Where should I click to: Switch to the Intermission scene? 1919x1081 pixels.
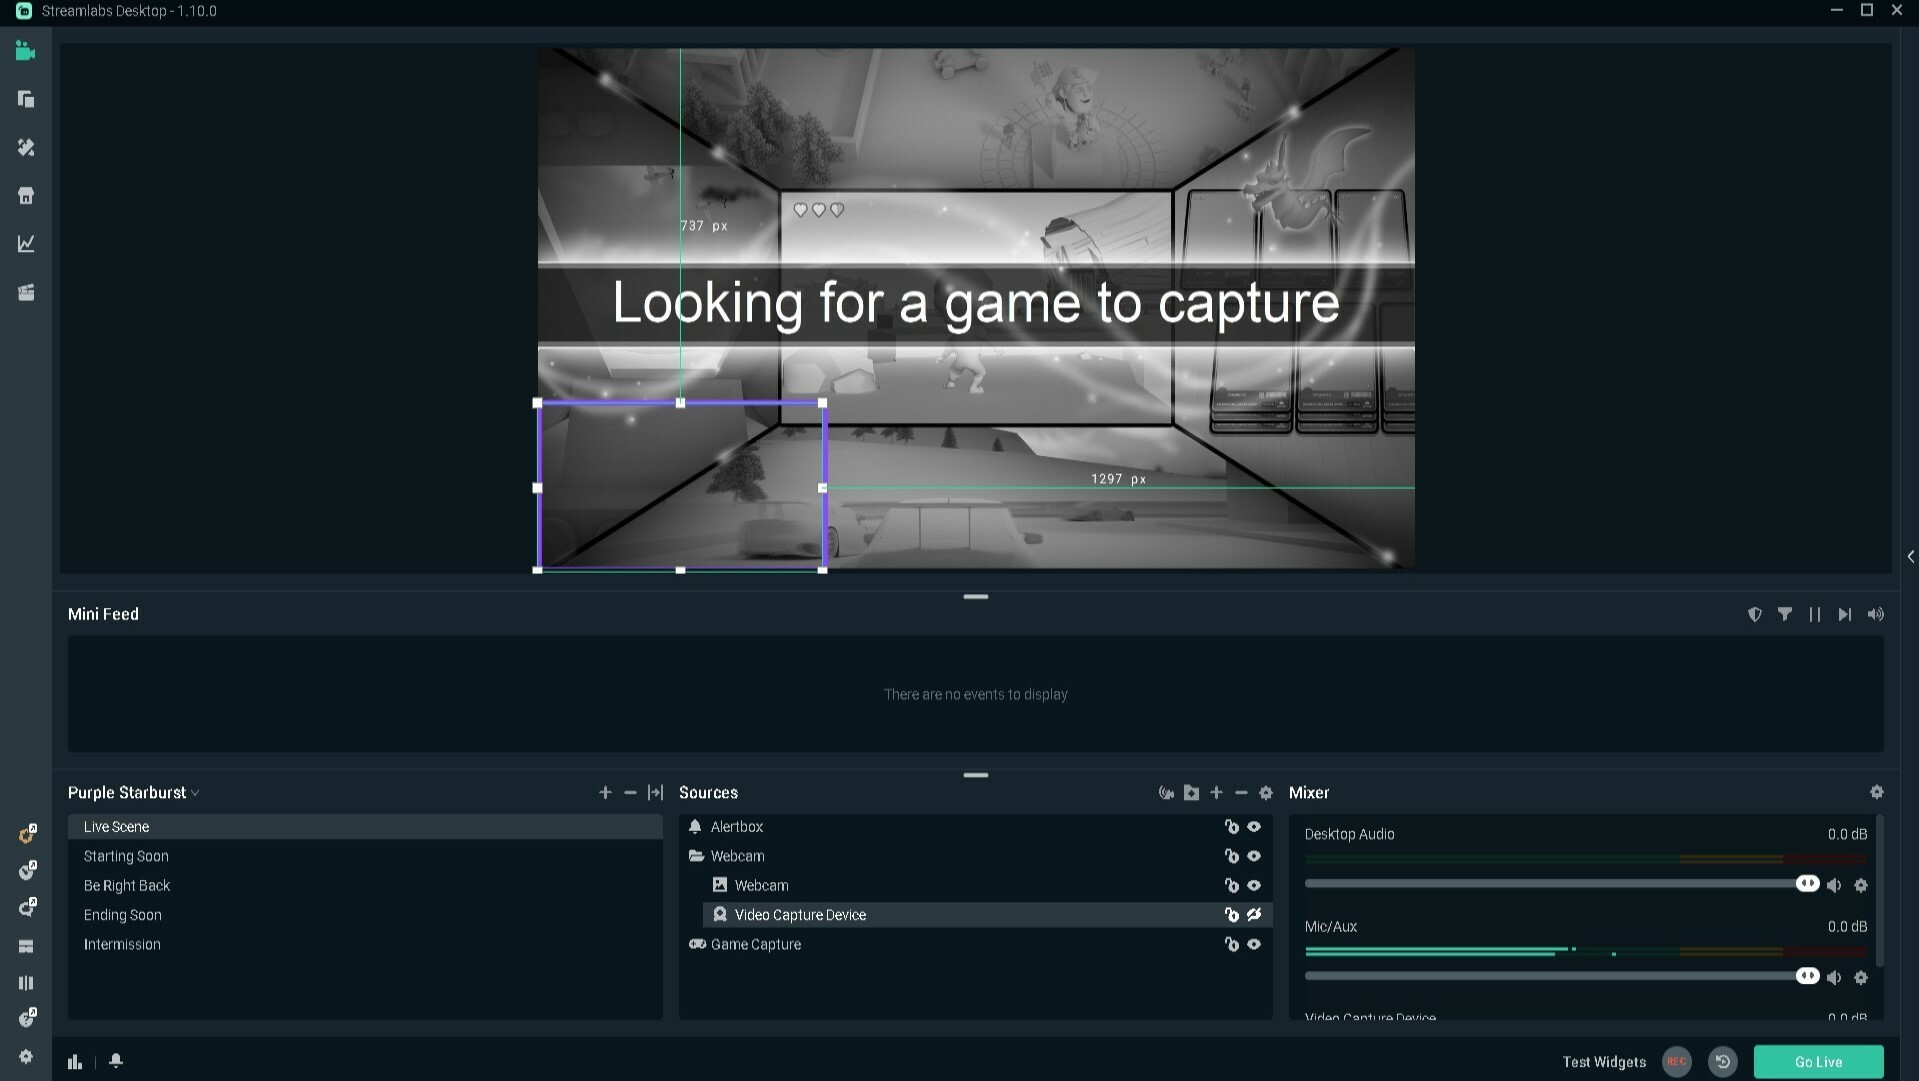tap(365, 944)
